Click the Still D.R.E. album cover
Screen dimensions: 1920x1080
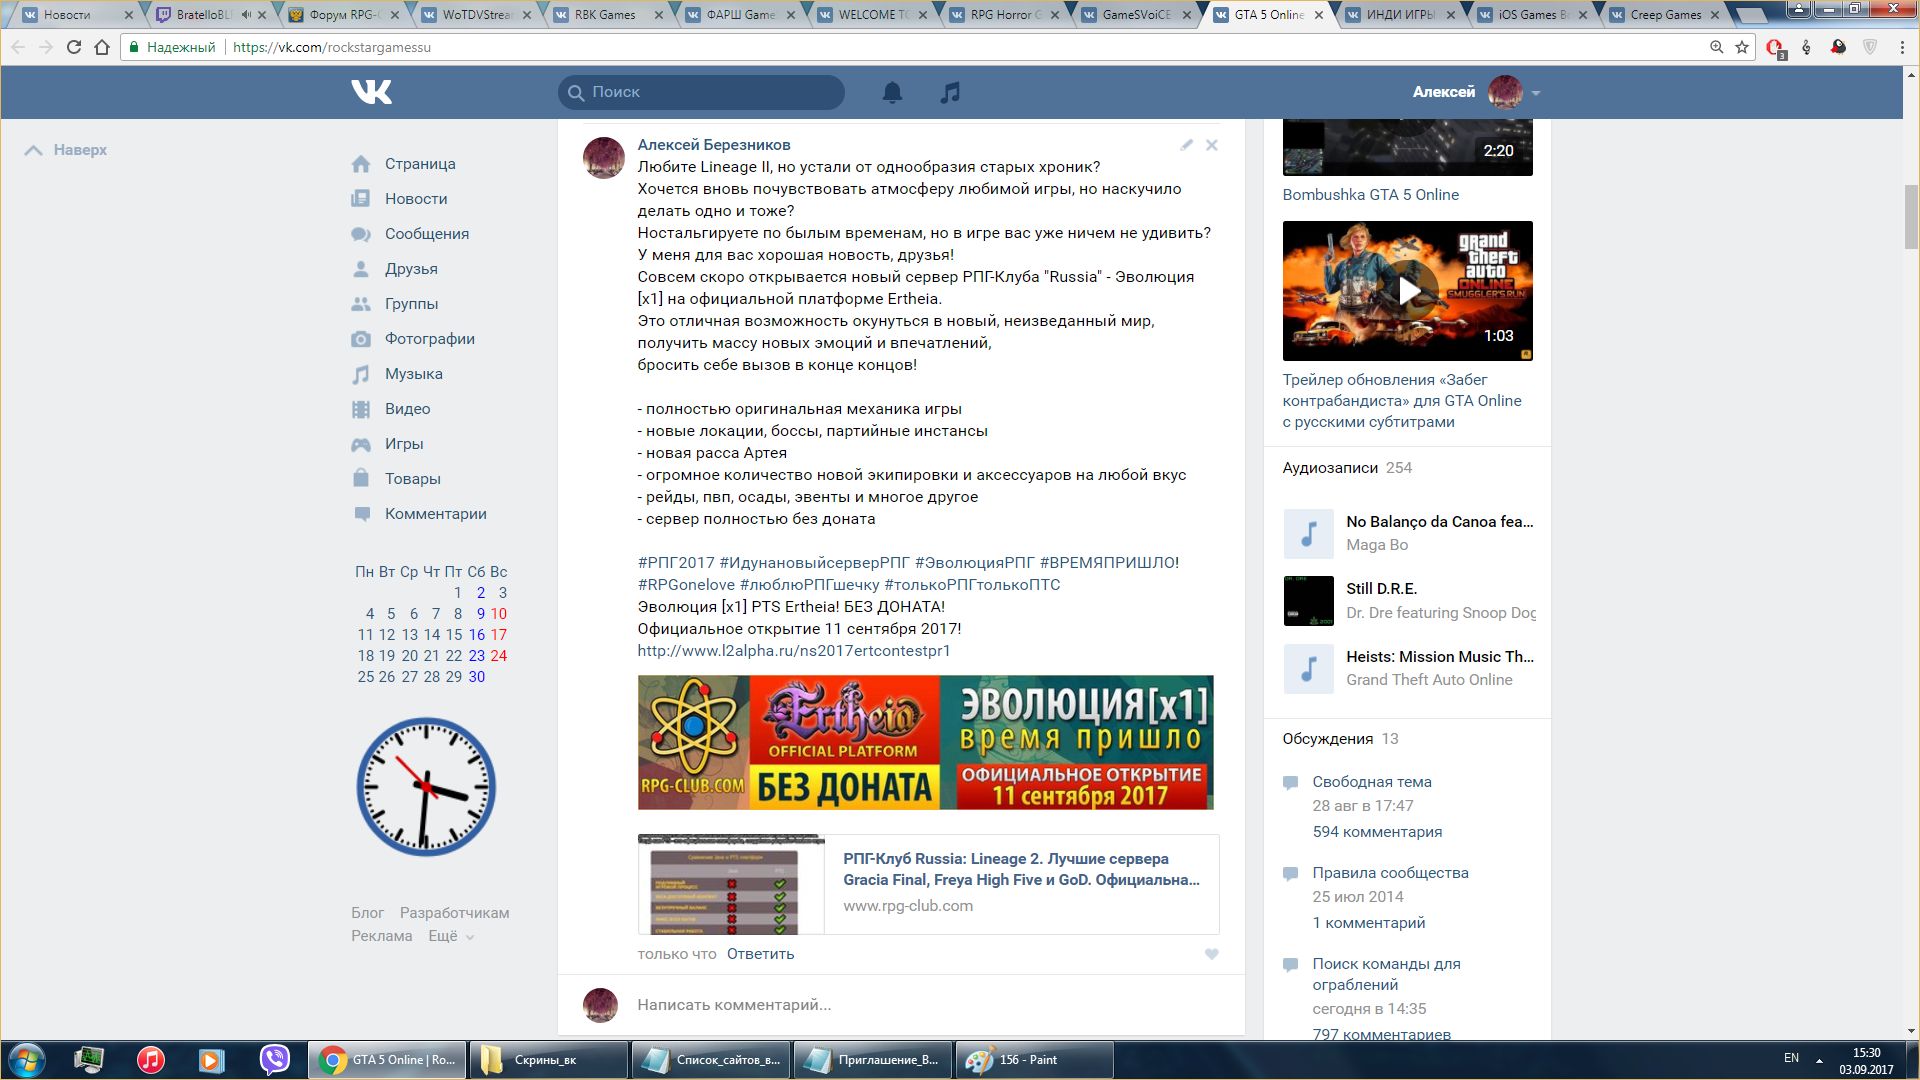click(1308, 601)
